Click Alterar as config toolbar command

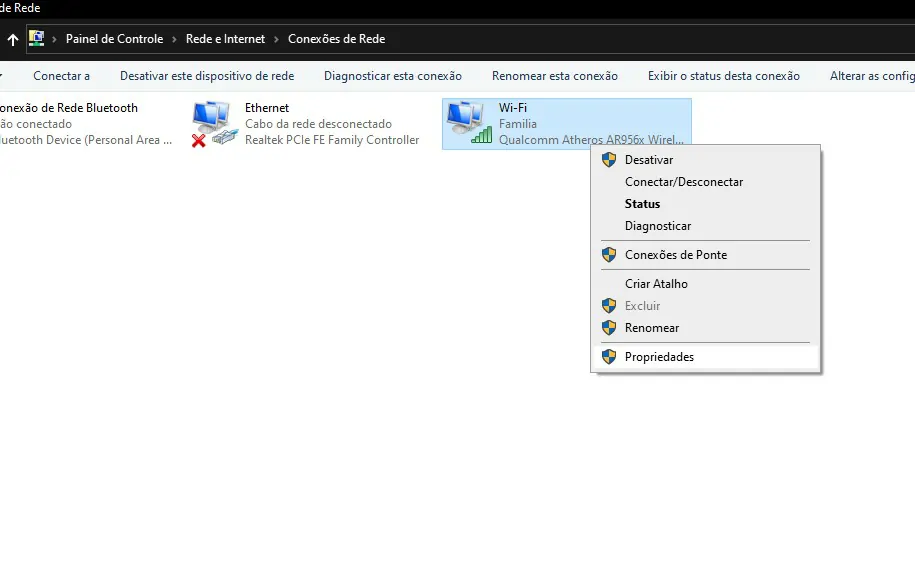pos(872,76)
